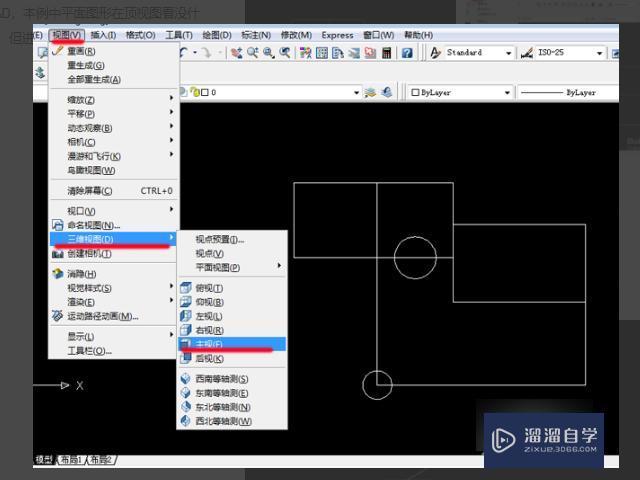
Task: Open the Undo history dropdown arrow
Action: [x=195, y=52]
